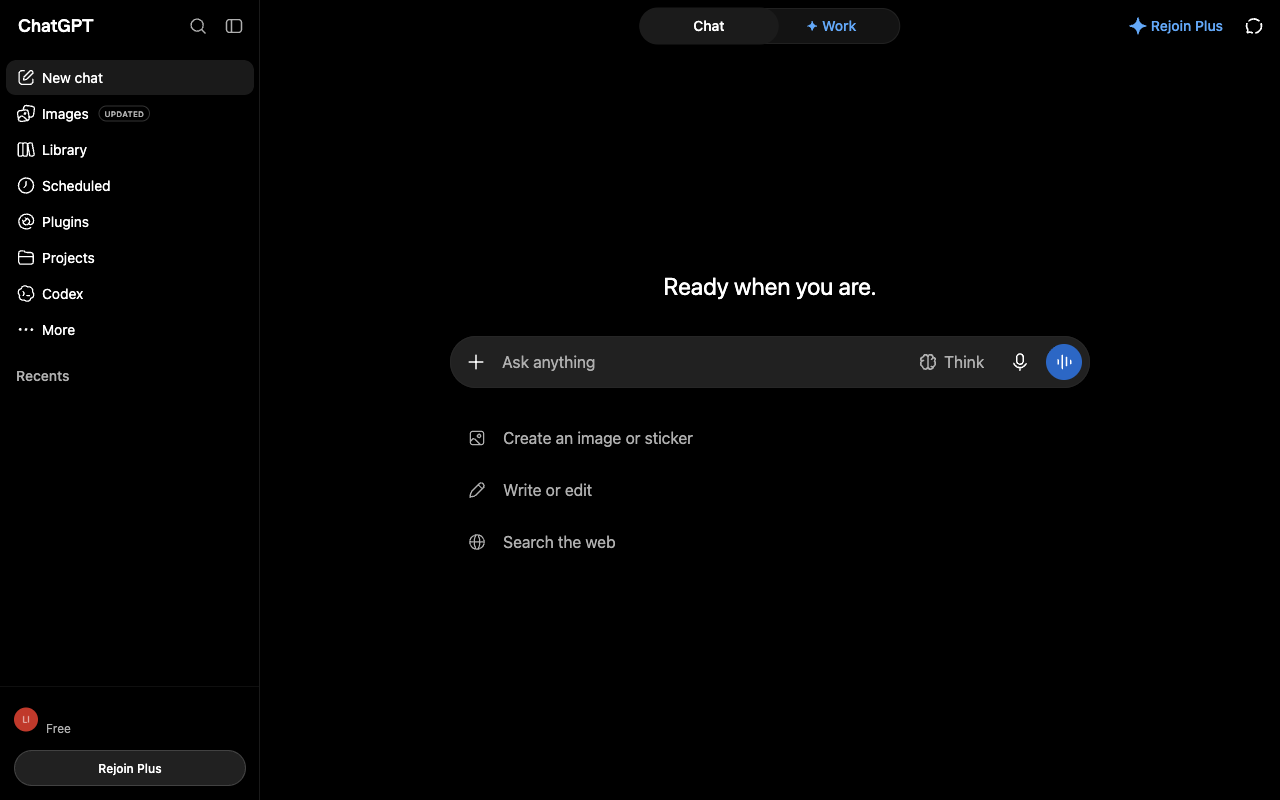The height and width of the screenshot is (800, 1280).
Task: Click the Ready when you are heading
Action: 770,287
